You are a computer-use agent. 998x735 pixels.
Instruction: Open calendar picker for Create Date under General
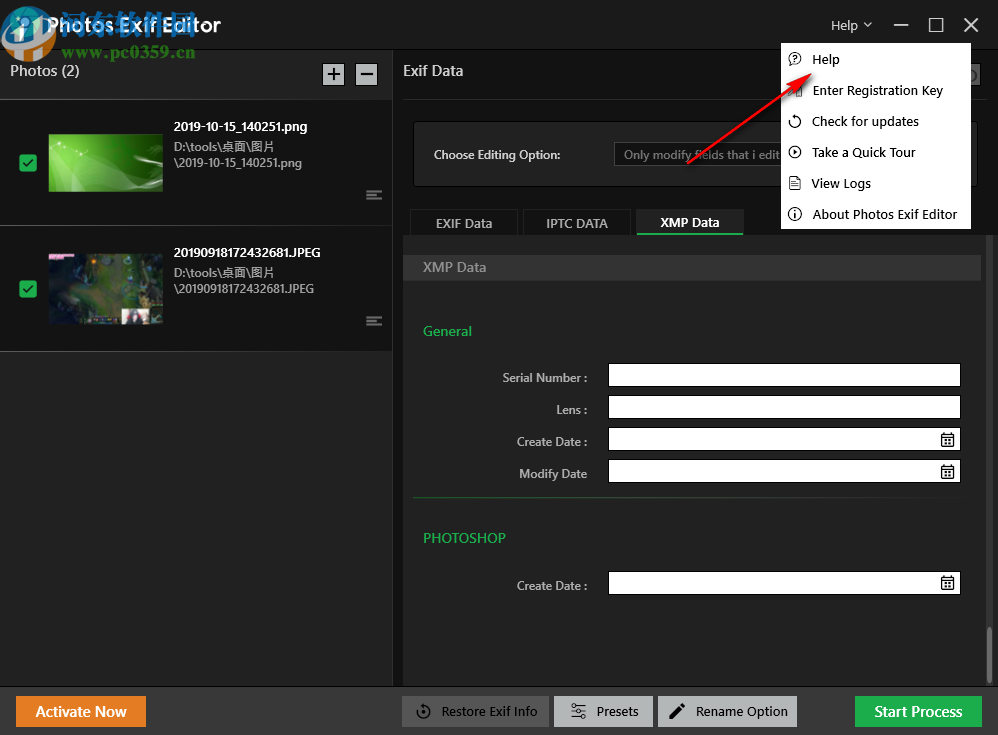947,439
